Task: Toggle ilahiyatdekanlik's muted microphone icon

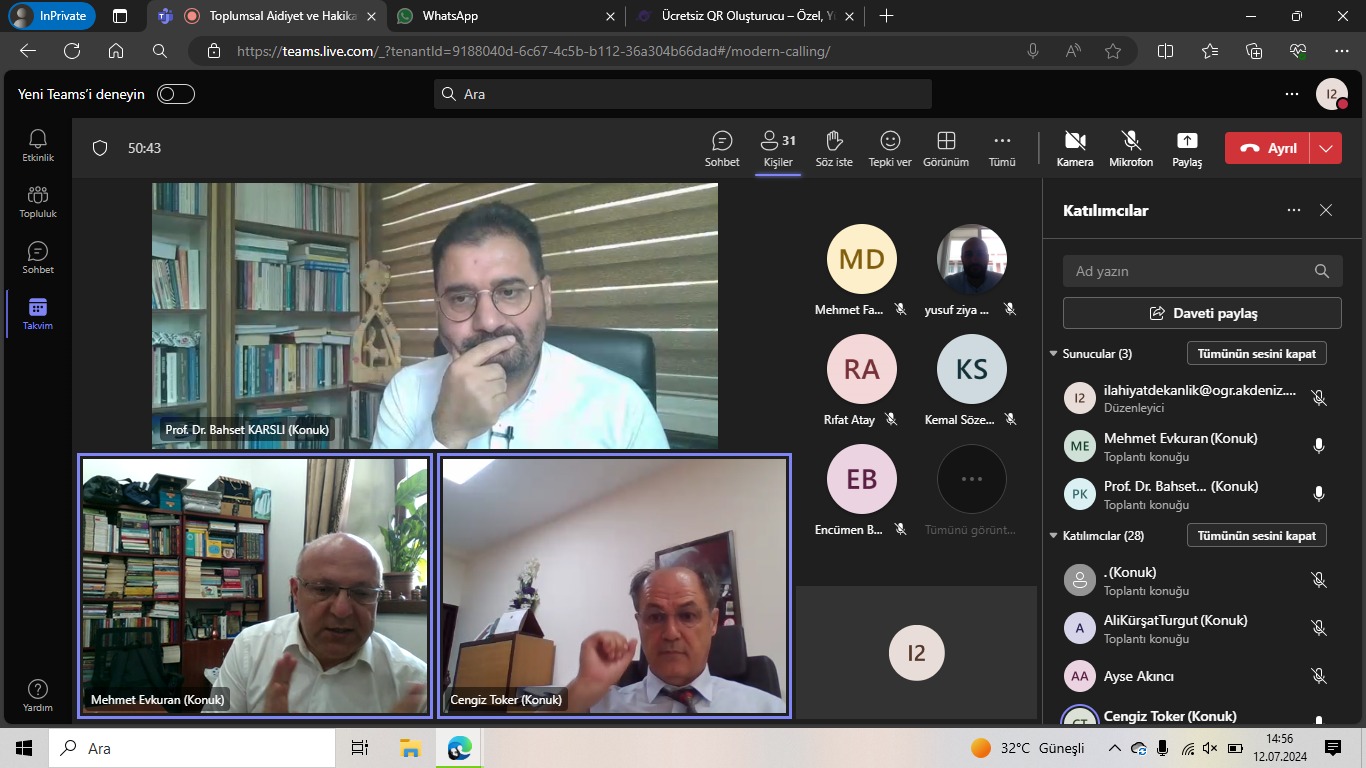Action: pyautogui.click(x=1319, y=398)
